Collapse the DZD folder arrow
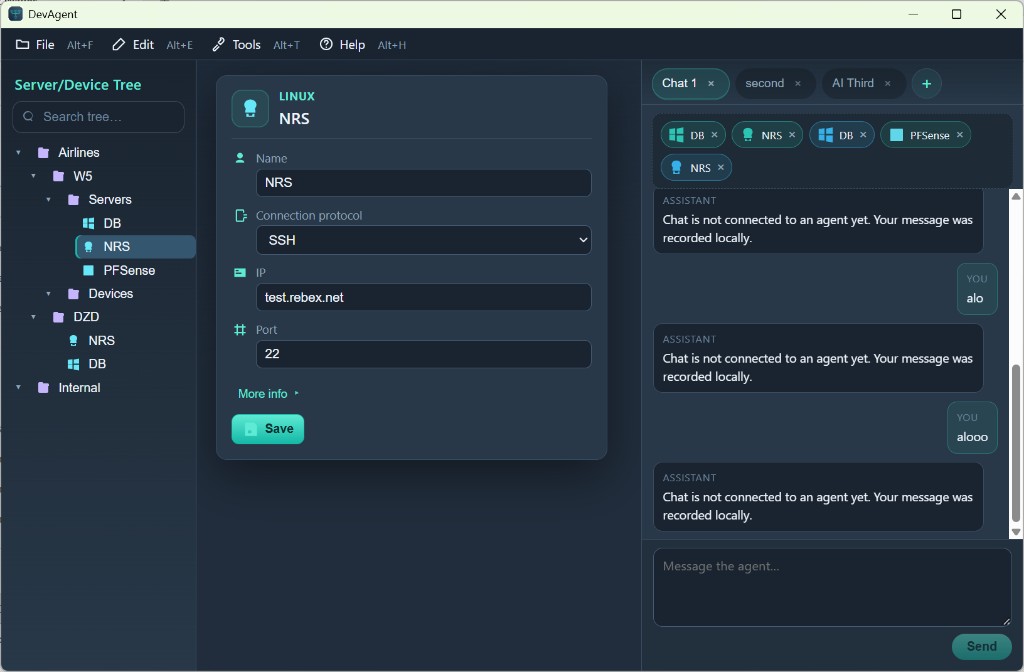This screenshot has height=672, width=1024. [x=33, y=317]
